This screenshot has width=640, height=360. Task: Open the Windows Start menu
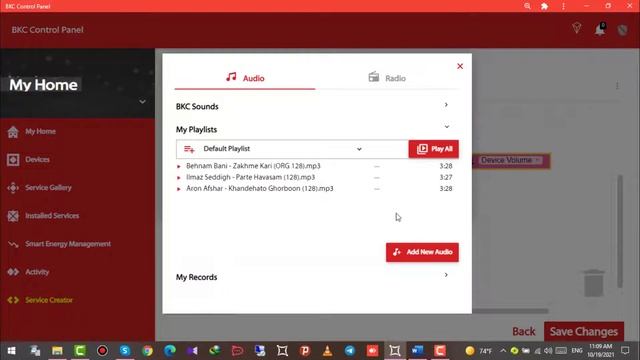[11, 351]
